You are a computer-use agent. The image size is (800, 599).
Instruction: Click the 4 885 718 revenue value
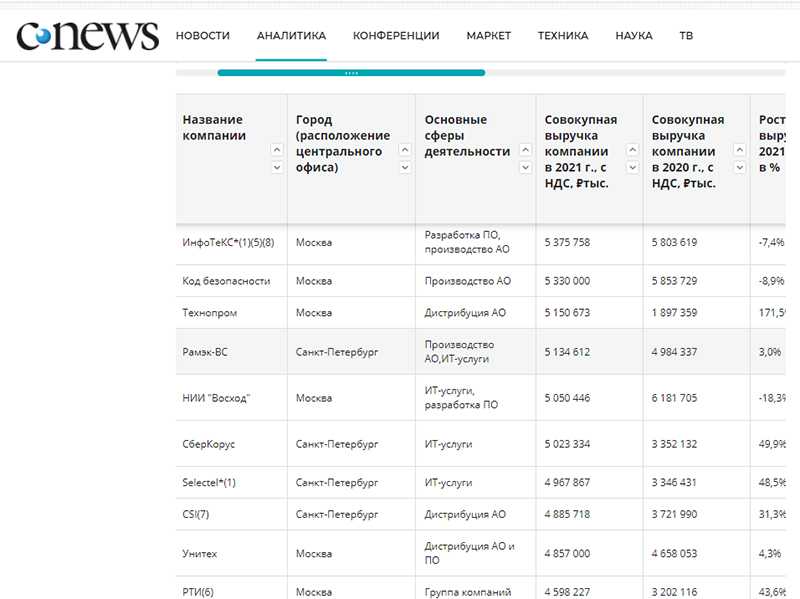click(567, 514)
